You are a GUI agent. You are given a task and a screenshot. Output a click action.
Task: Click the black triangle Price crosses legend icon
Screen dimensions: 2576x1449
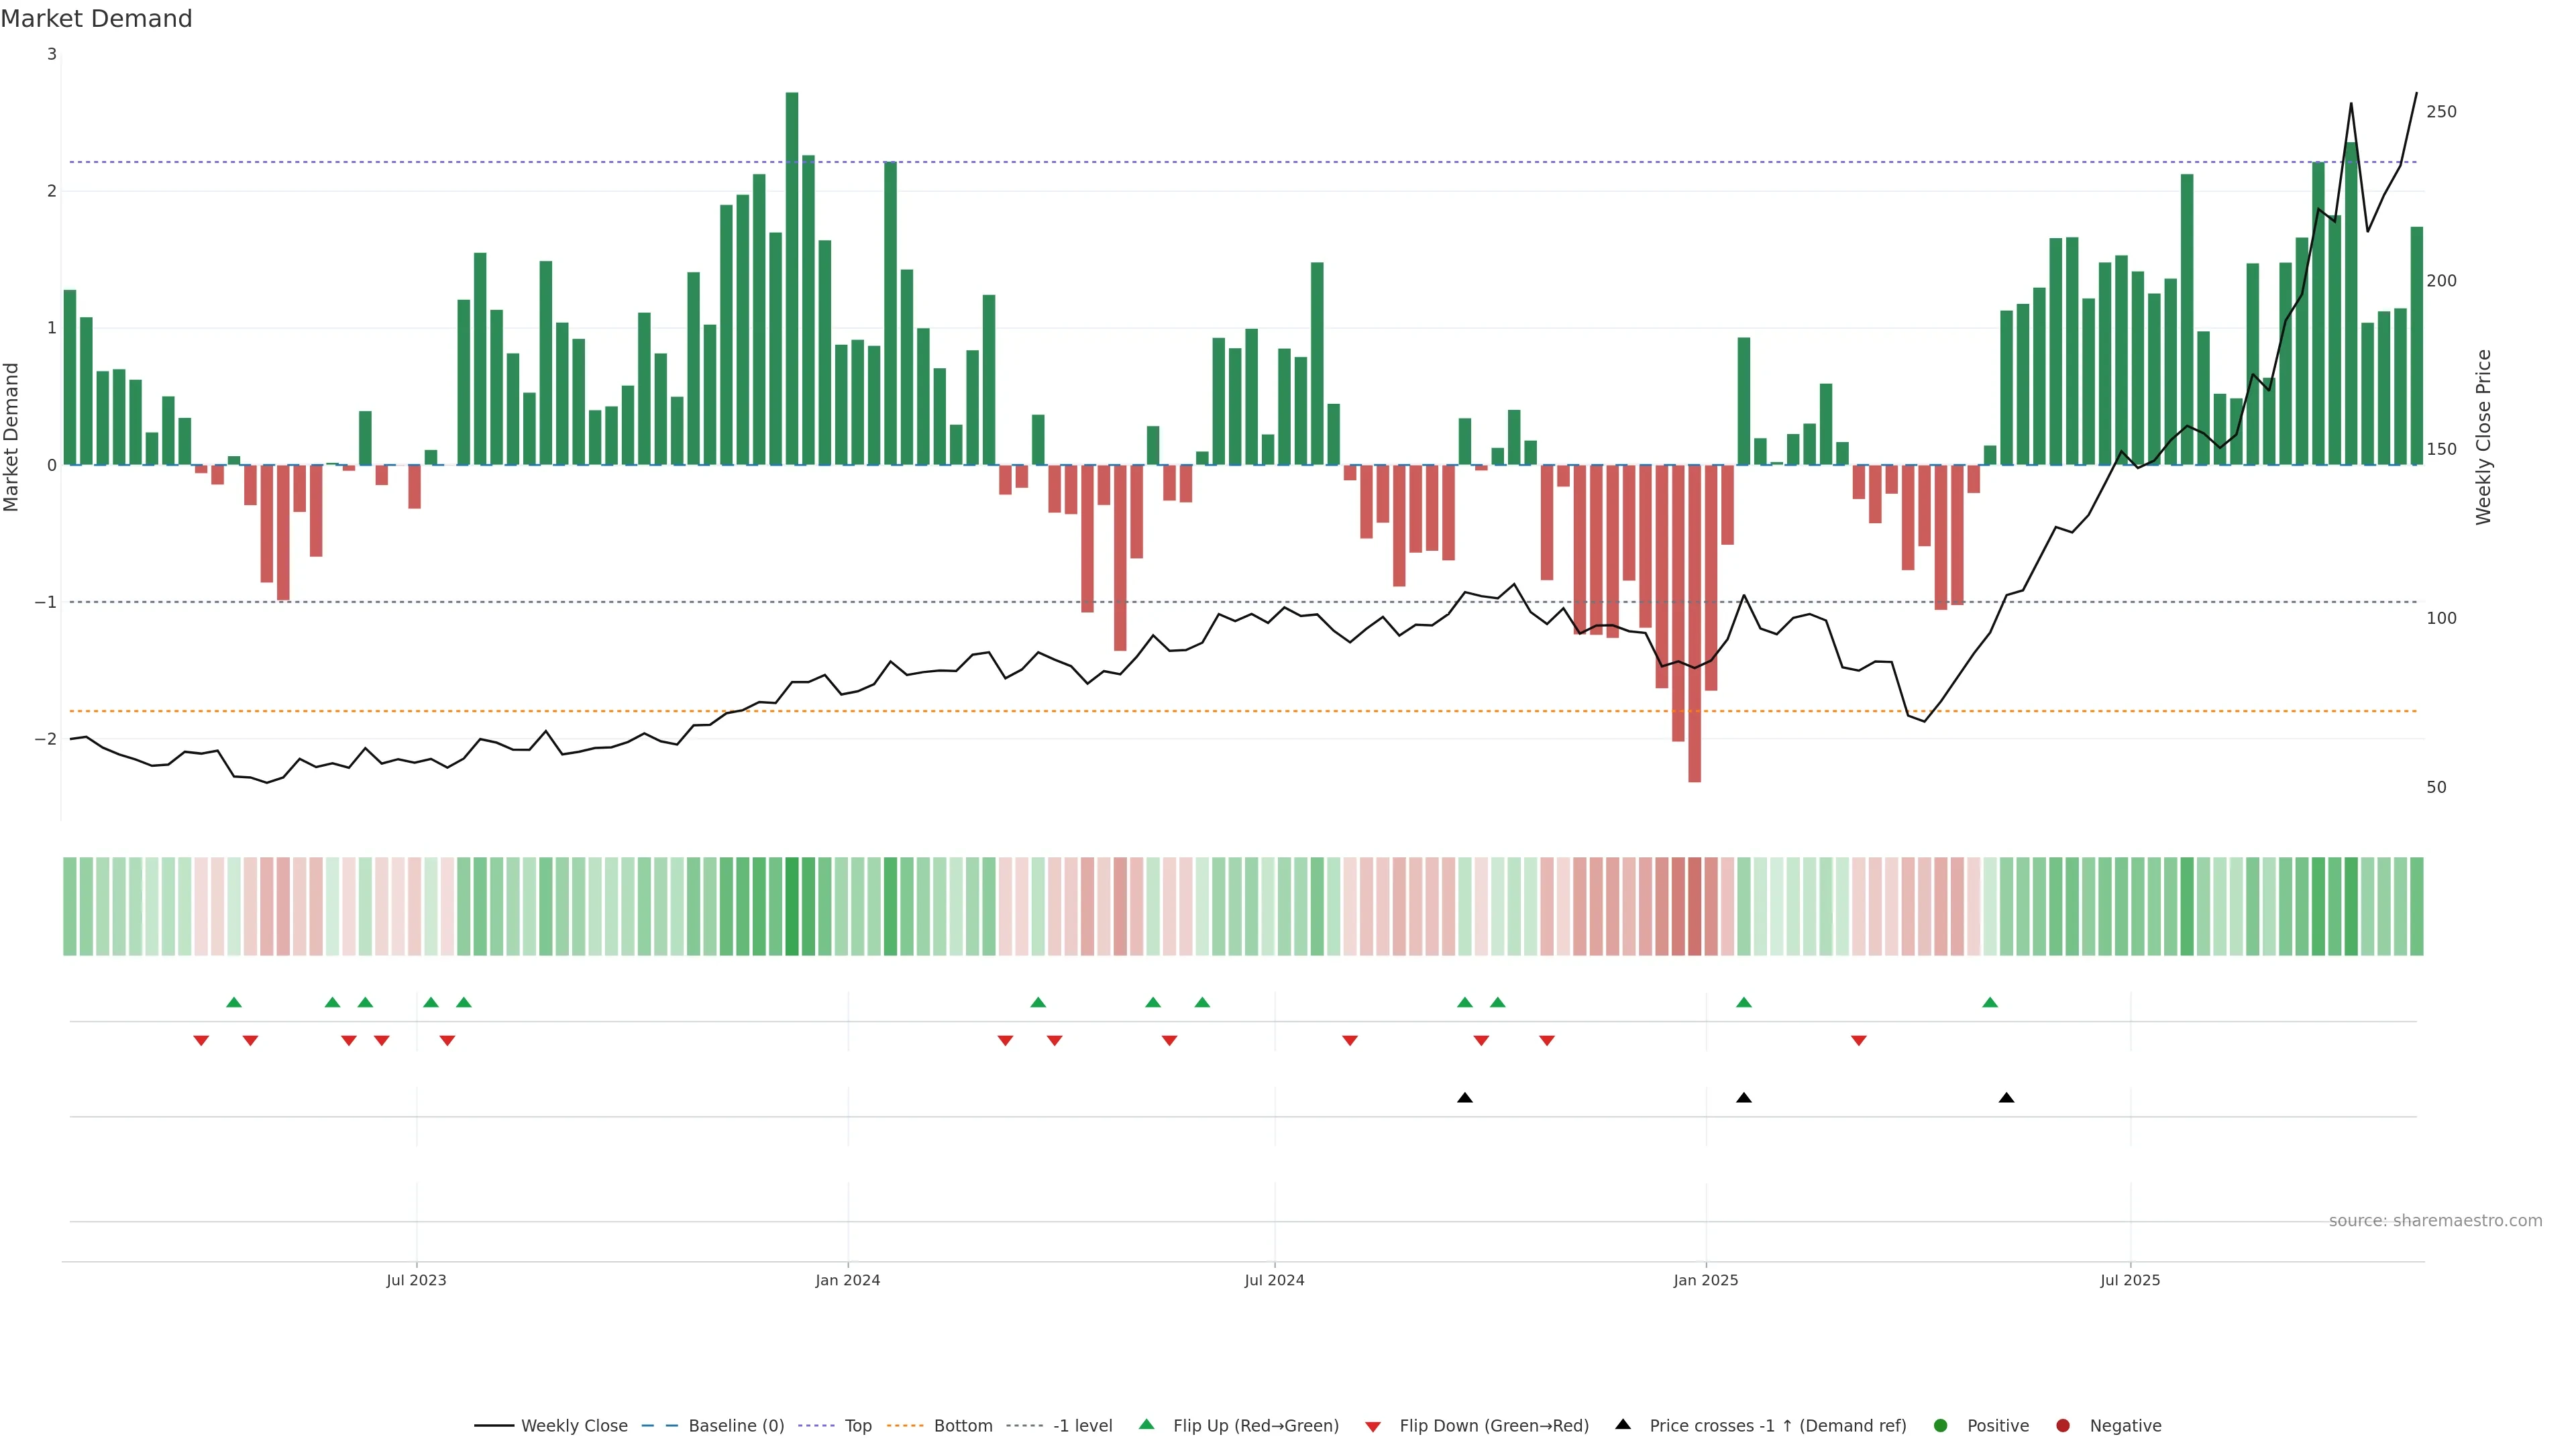(1623, 1424)
